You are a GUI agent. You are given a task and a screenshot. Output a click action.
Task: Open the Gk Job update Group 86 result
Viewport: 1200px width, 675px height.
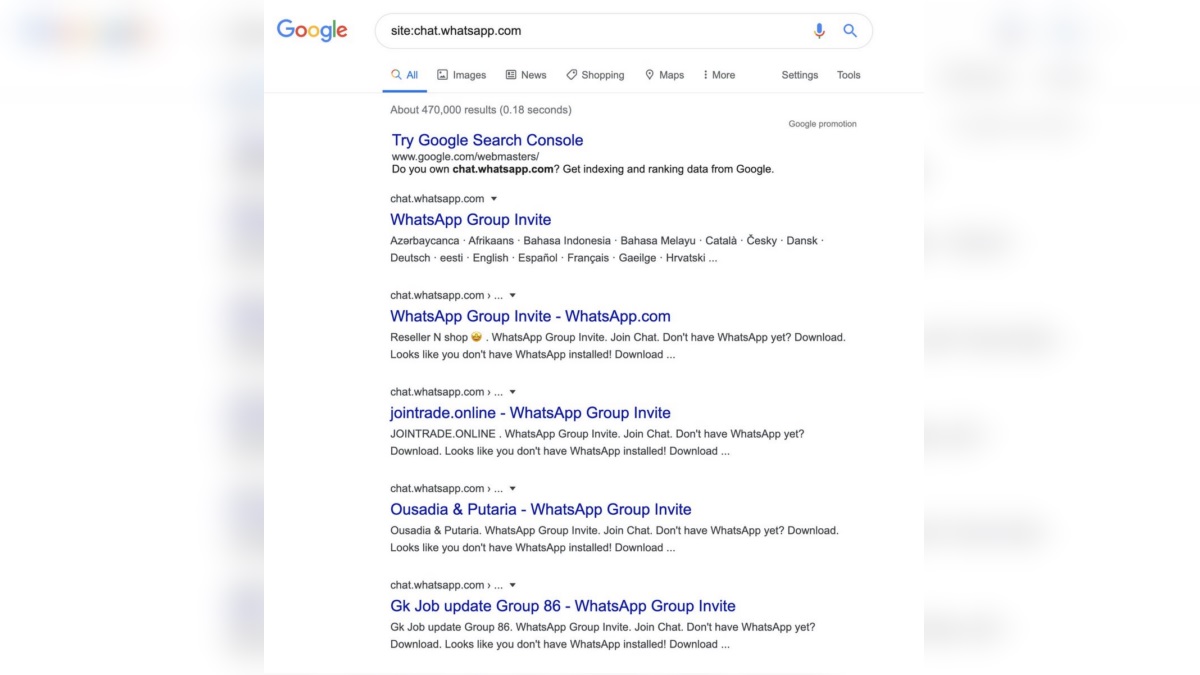[x=563, y=606]
